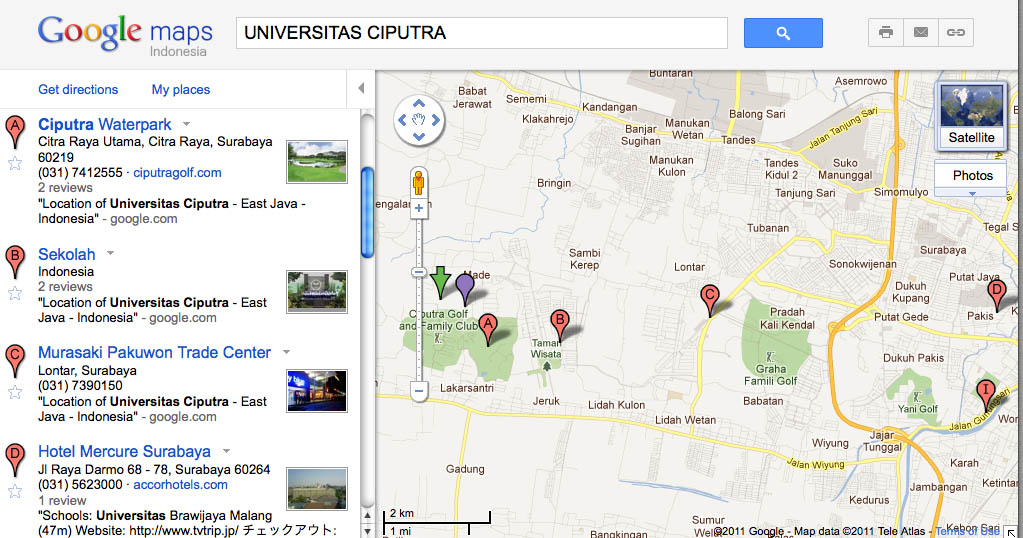Click the email envelope icon
Screen dimensions: 1023x538
[x=920, y=33]
